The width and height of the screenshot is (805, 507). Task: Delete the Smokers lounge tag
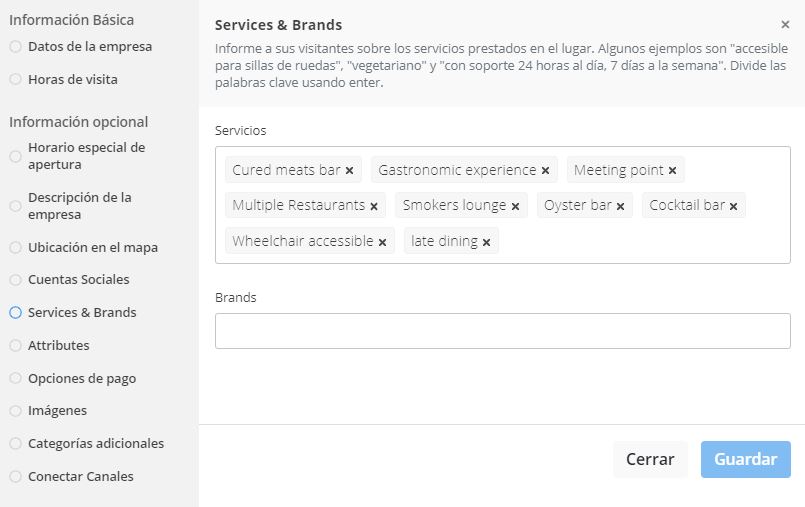coord(515,206)
